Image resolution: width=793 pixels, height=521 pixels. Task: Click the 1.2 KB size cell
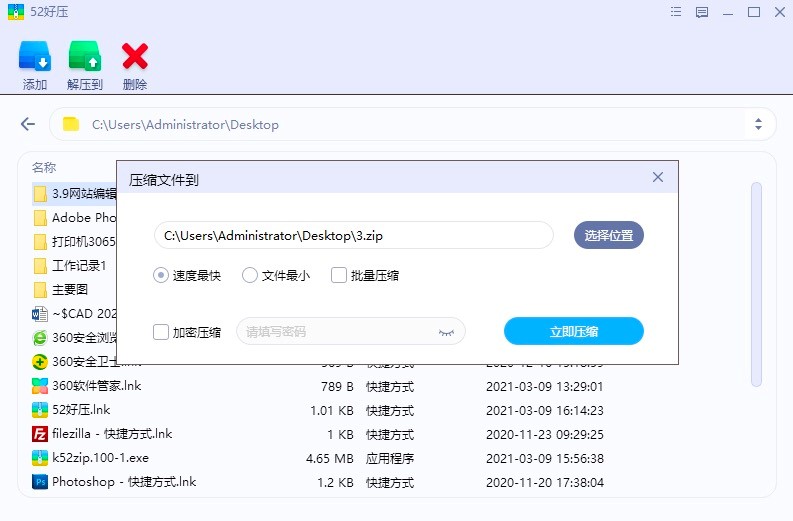335,483
